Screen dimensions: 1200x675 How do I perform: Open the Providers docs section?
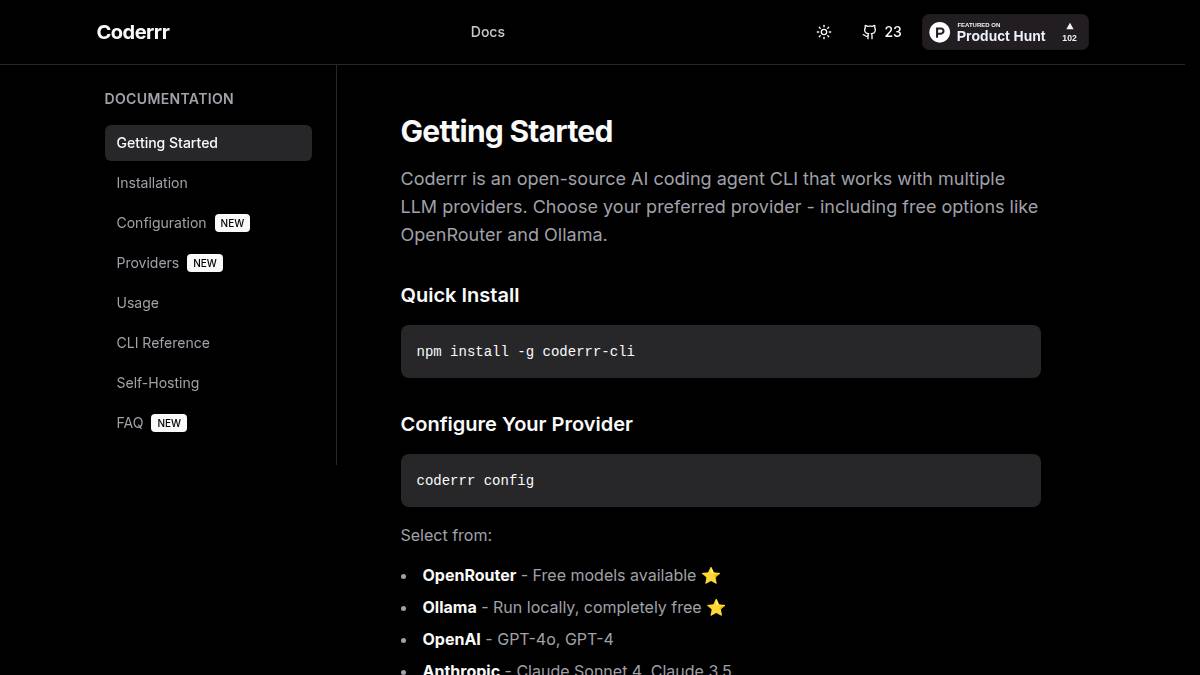(x=148, y=263)
